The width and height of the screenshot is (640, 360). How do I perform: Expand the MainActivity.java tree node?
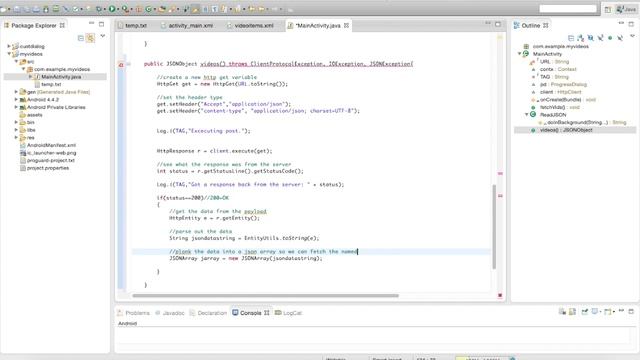[x=30, y=77]
